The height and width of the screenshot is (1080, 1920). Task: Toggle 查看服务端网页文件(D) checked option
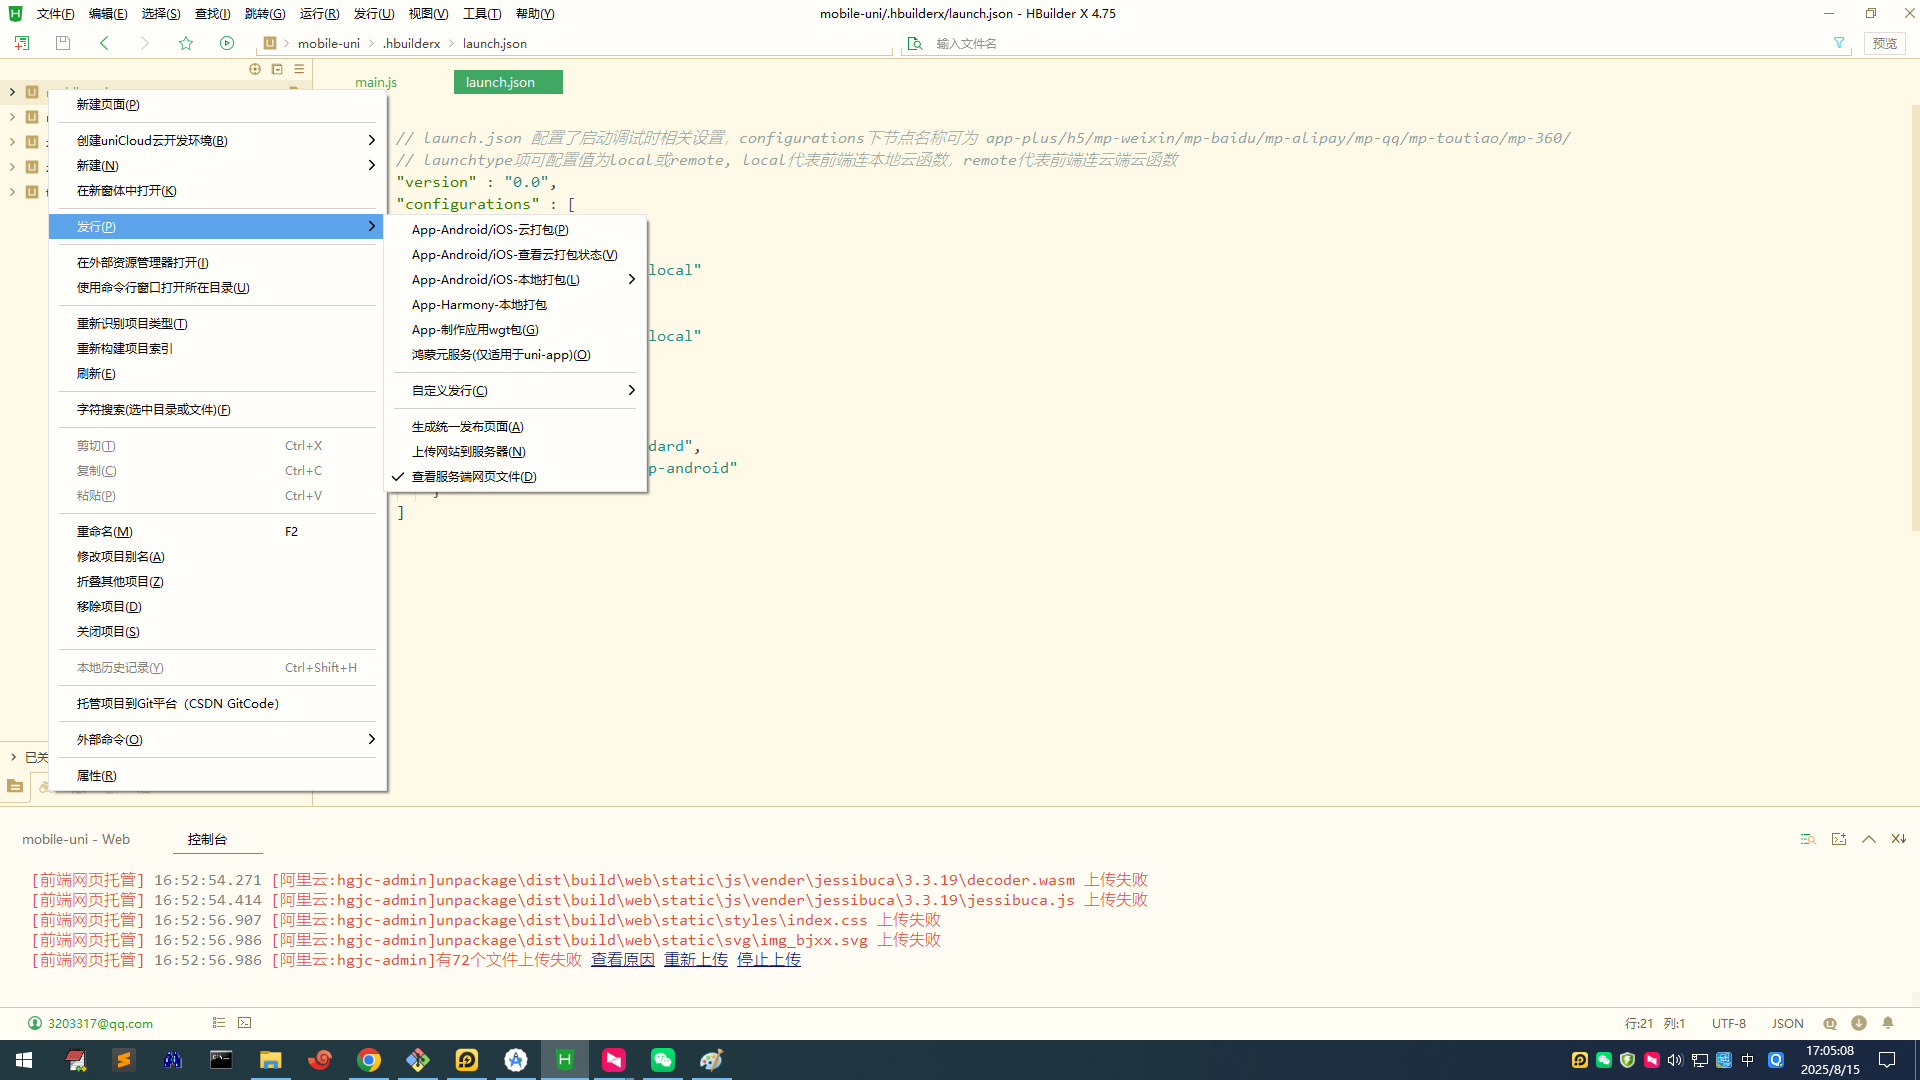516,477
